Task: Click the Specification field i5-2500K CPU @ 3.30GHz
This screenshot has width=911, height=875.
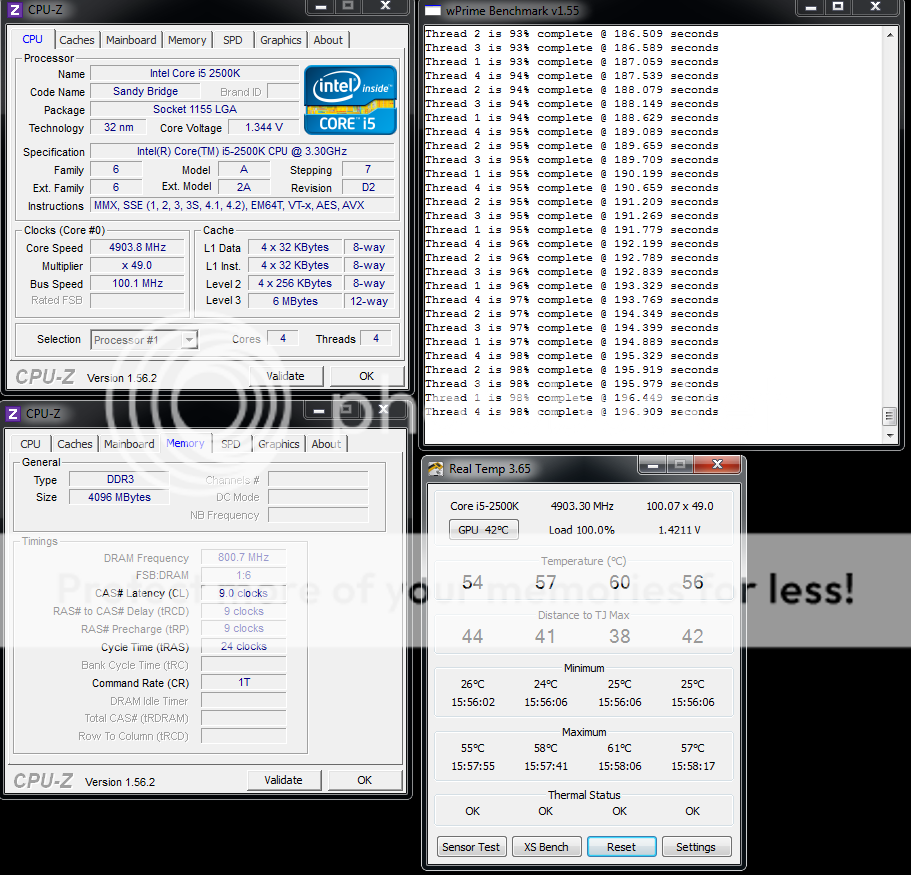Action: point(242,151)
